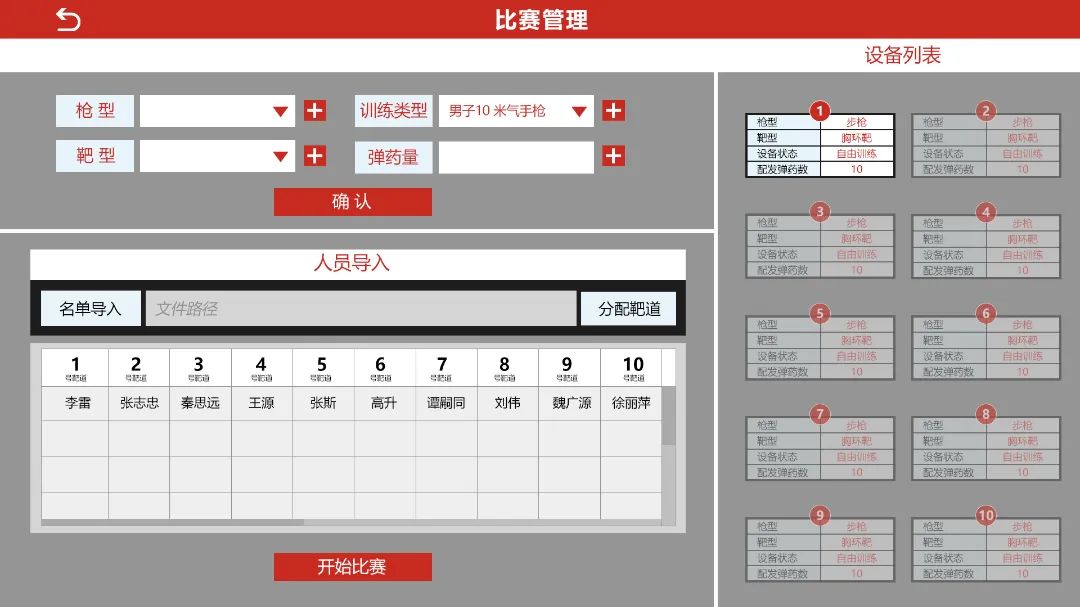Select device 6 card in 设备列表
1080x607 pixels.
point(986,348)
